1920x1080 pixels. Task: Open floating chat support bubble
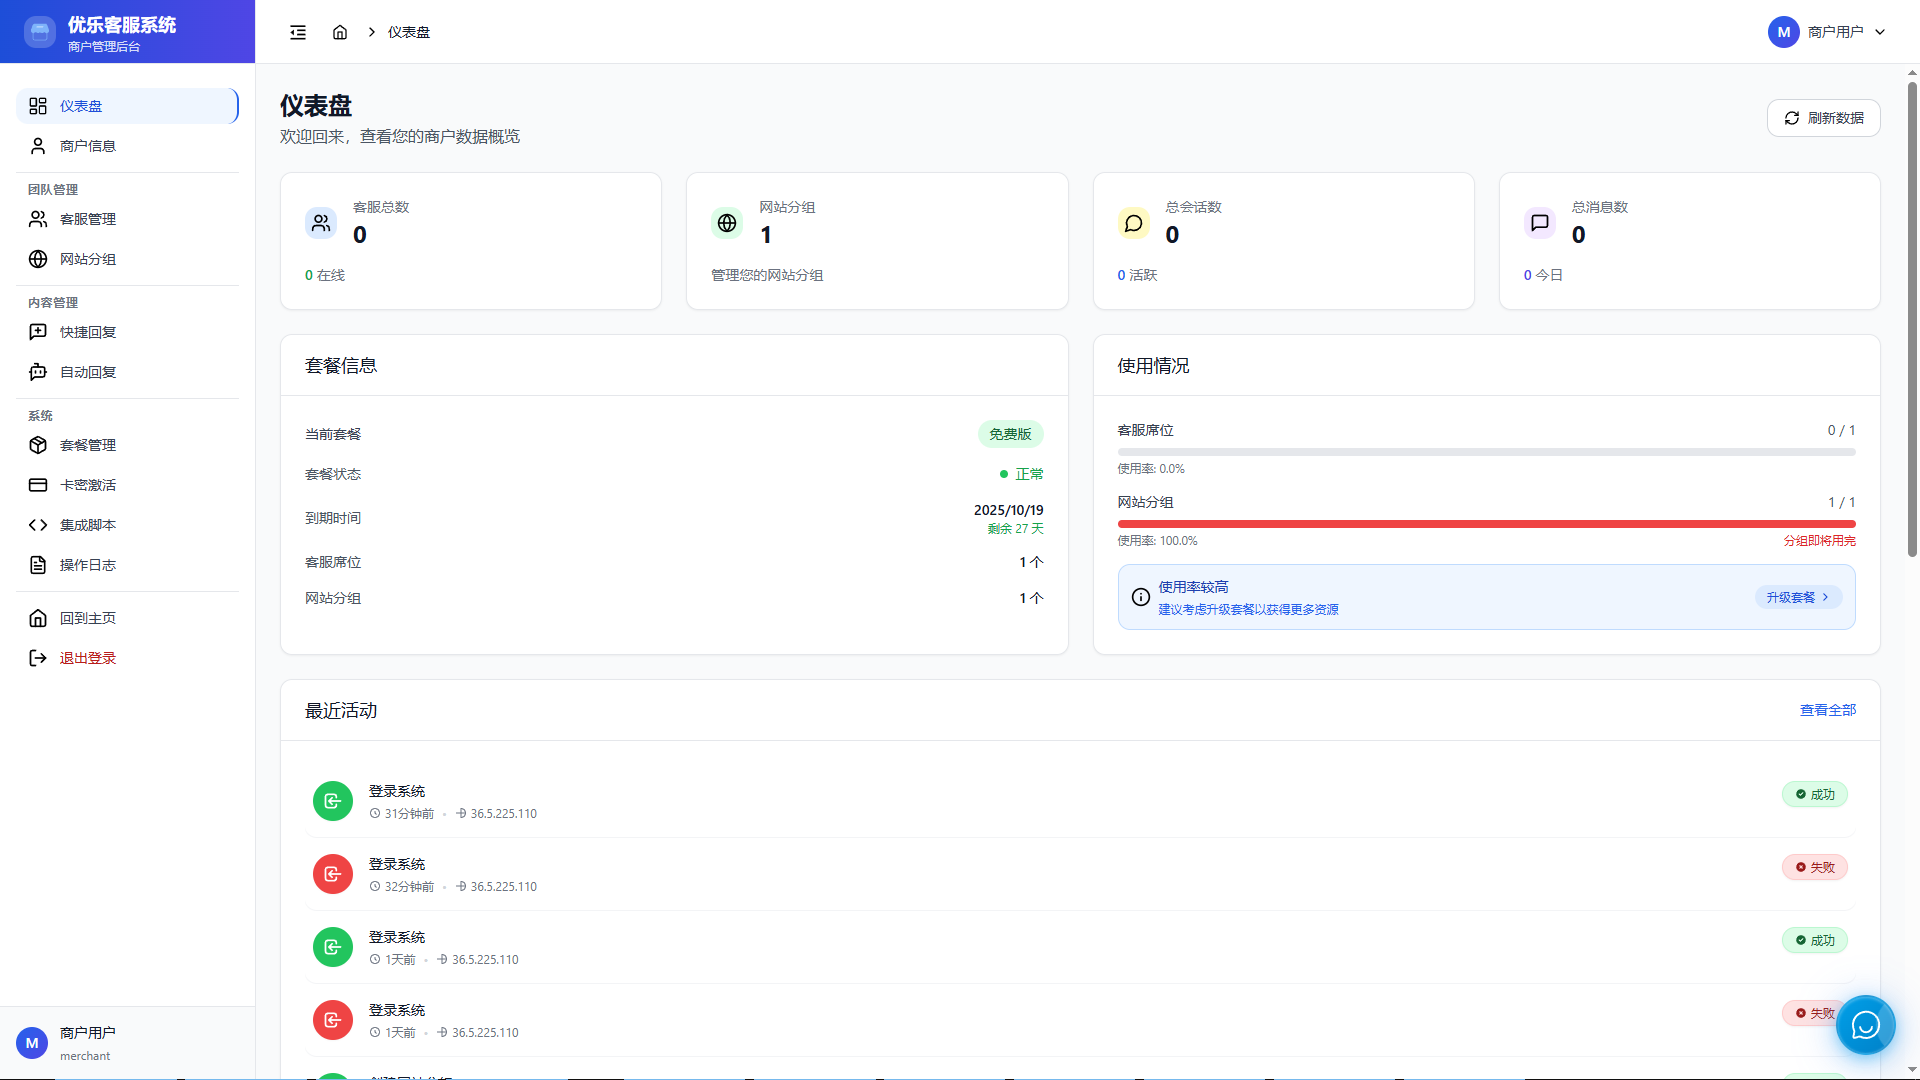[1865, 1025]
